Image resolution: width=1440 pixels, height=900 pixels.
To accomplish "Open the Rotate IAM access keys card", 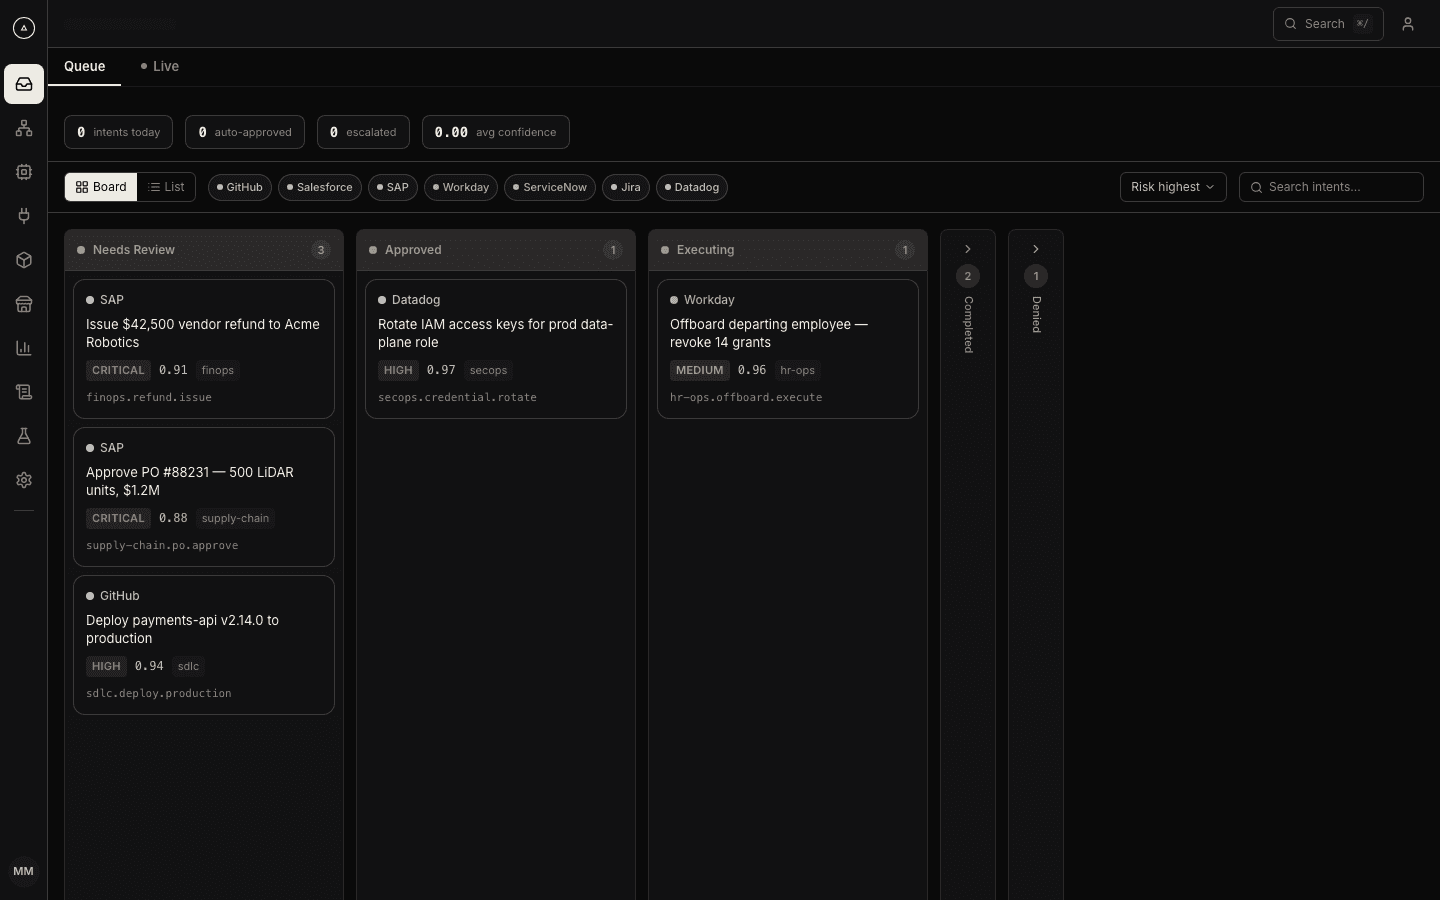I will (x=496, y=349).
